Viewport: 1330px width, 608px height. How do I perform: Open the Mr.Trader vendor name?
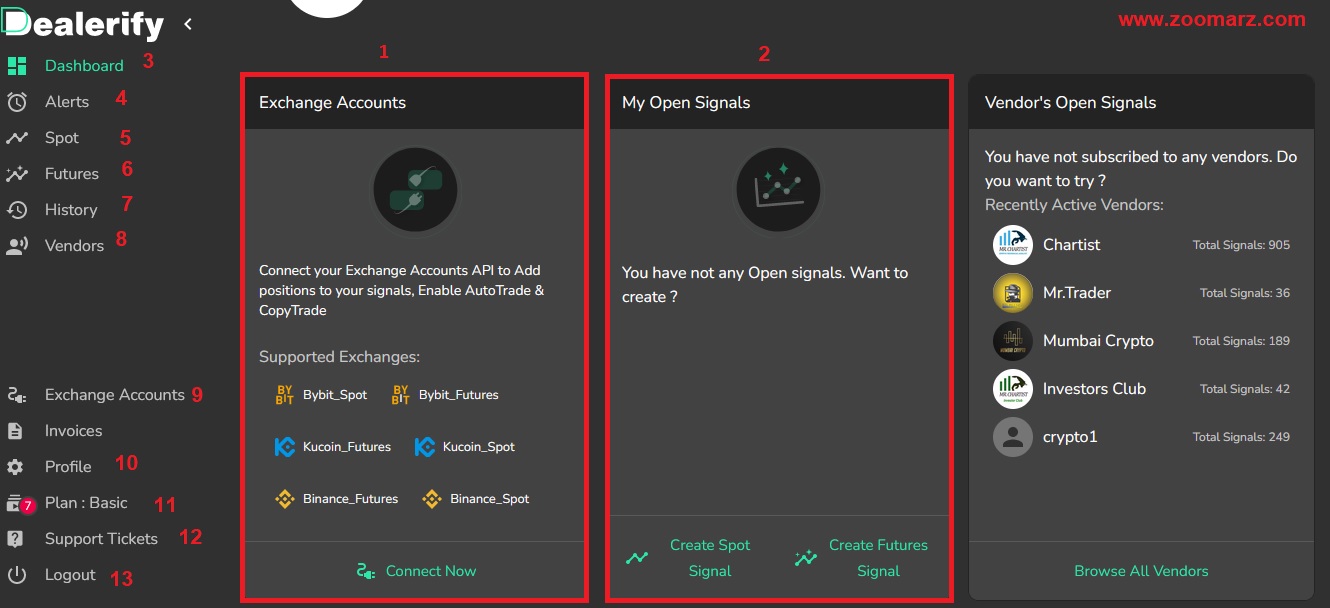[x=1077, y=293]
